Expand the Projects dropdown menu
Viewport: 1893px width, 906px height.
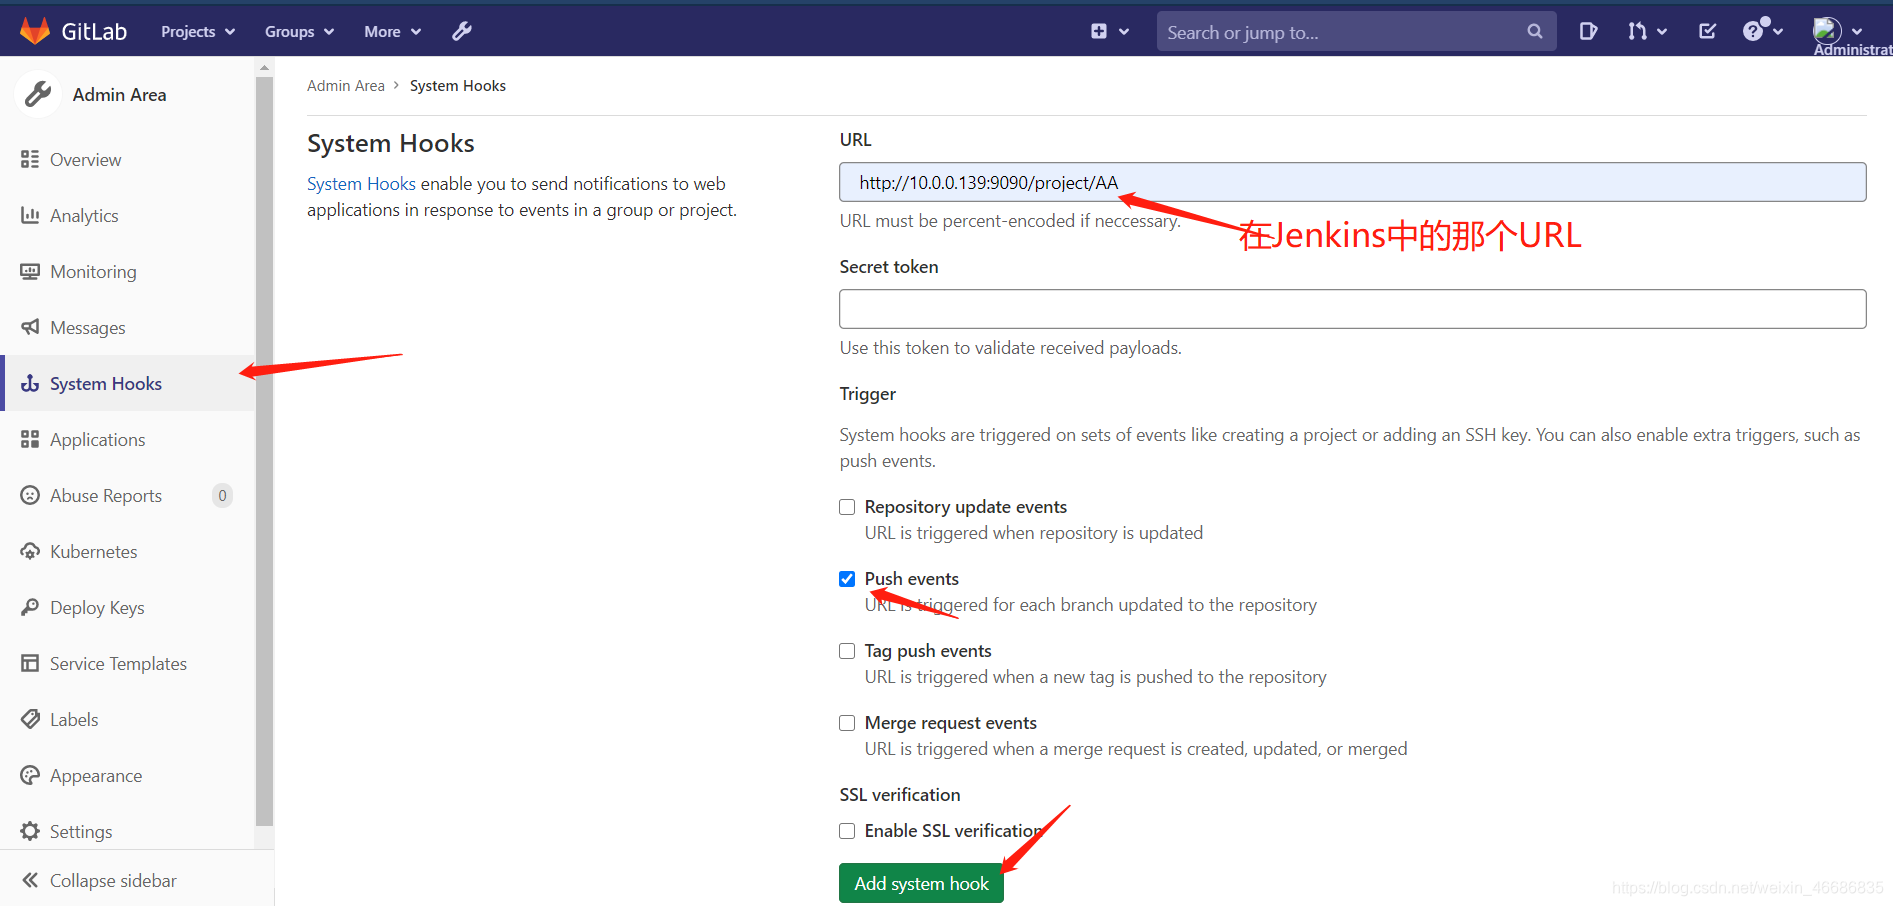pos(198,31)
